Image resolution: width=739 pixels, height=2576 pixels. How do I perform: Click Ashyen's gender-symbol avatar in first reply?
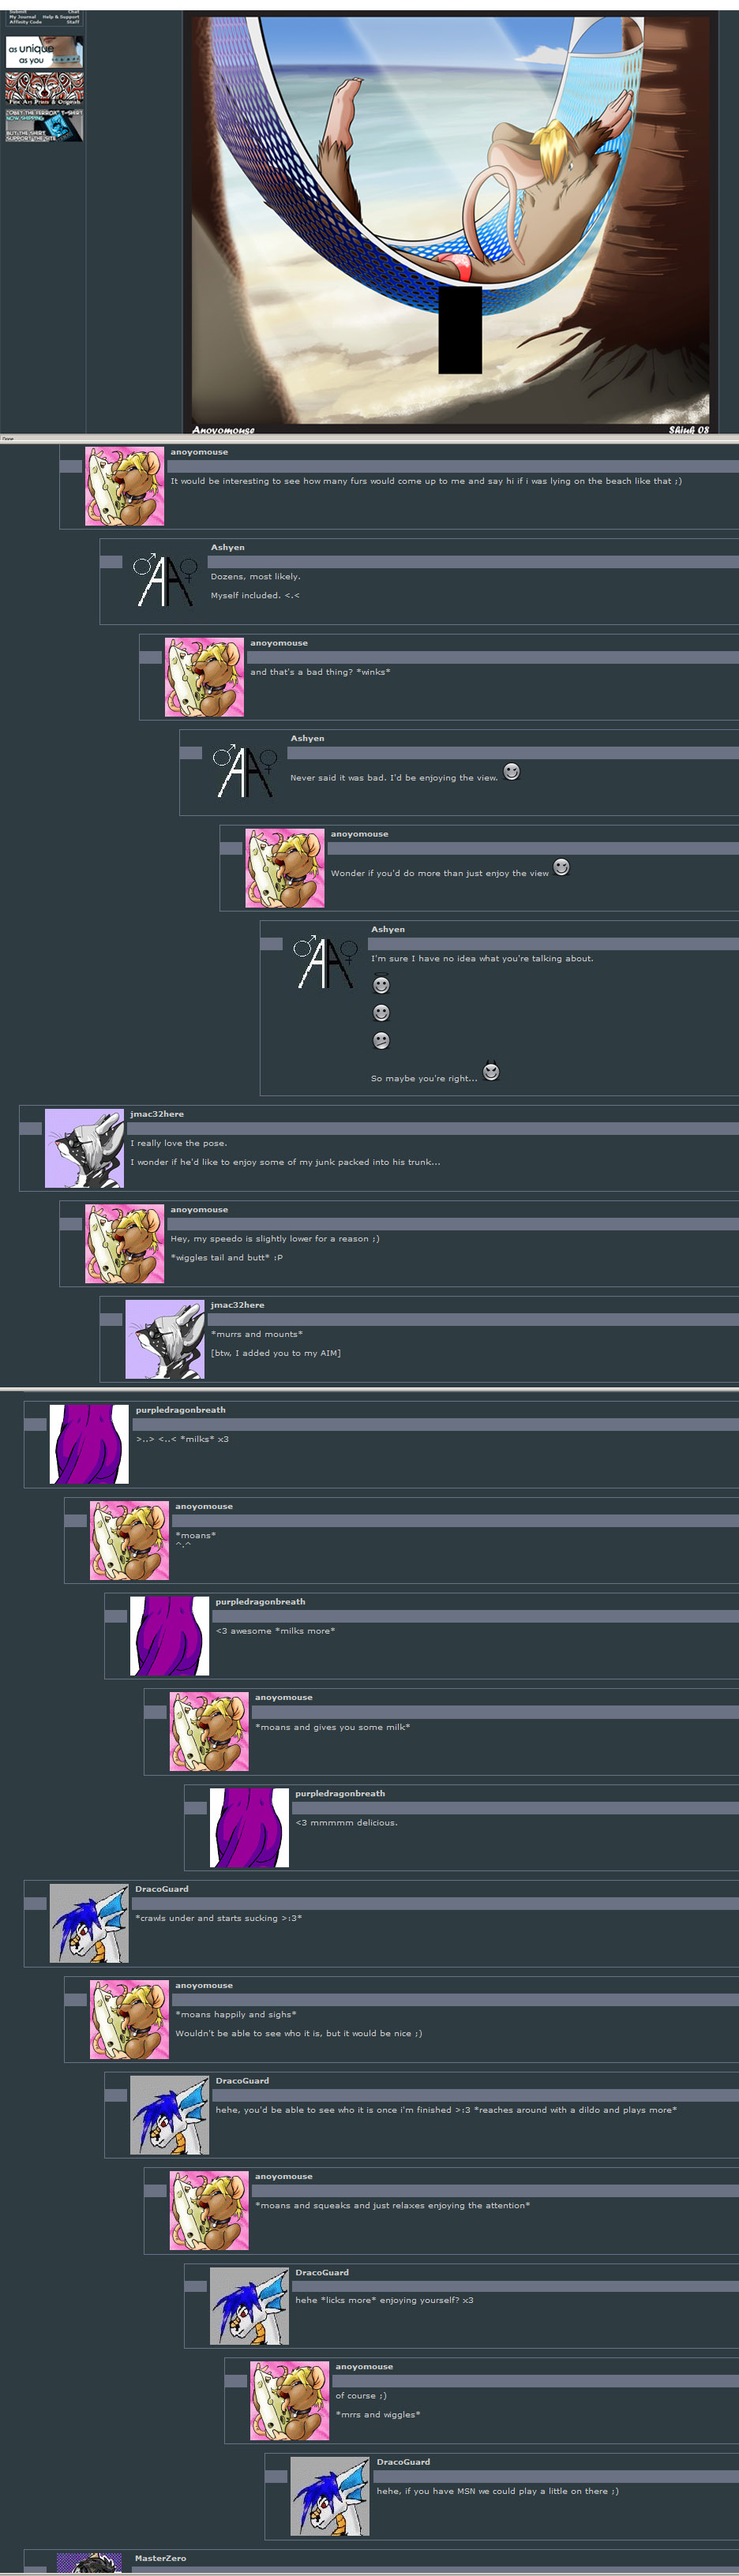coord(165,580)
